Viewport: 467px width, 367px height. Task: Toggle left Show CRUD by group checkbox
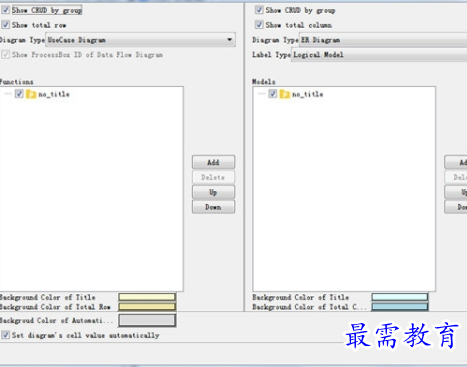pos(5,10)
